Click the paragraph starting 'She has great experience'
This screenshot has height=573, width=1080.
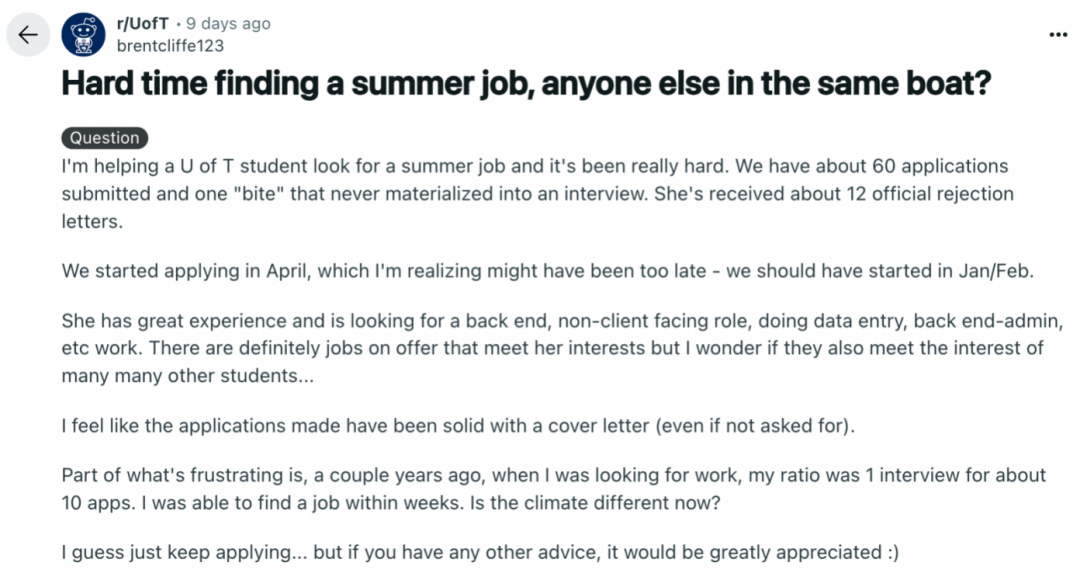(x=562, y=348)
